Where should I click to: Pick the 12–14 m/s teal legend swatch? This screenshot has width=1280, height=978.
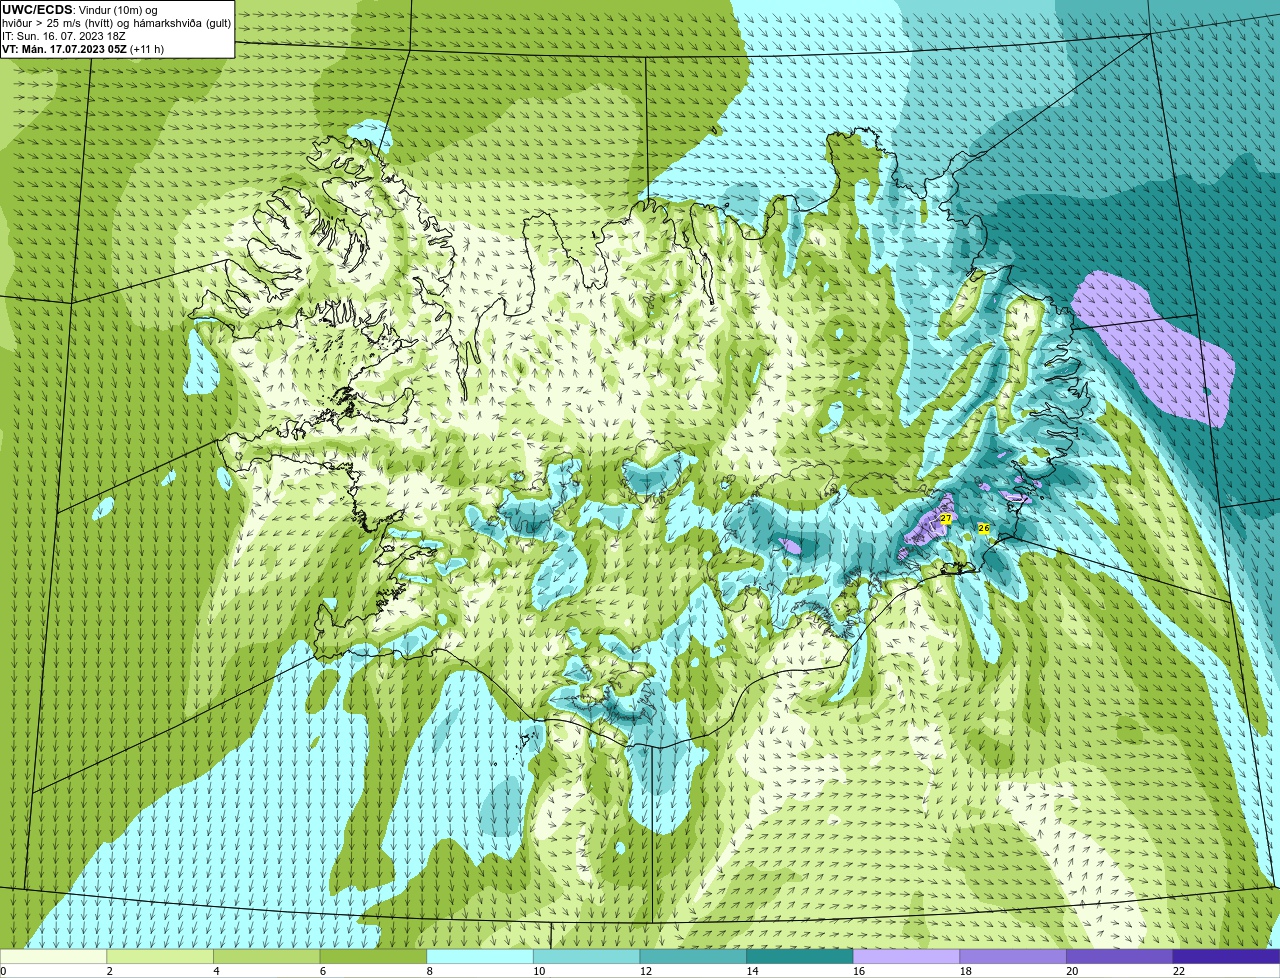693,956
